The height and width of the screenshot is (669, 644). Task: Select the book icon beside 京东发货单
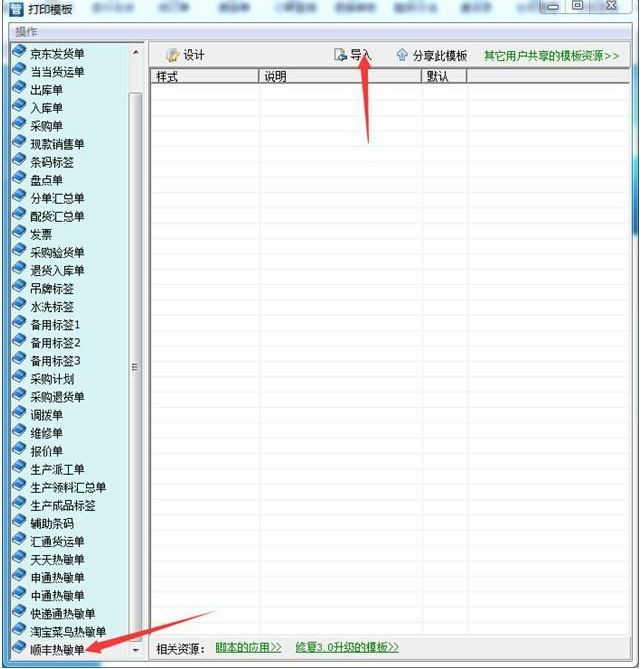click(x=19, y=52)
